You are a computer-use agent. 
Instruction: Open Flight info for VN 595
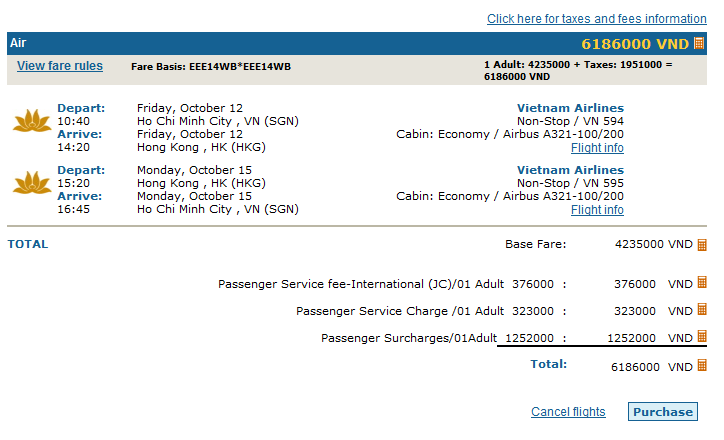pos(597,210)
